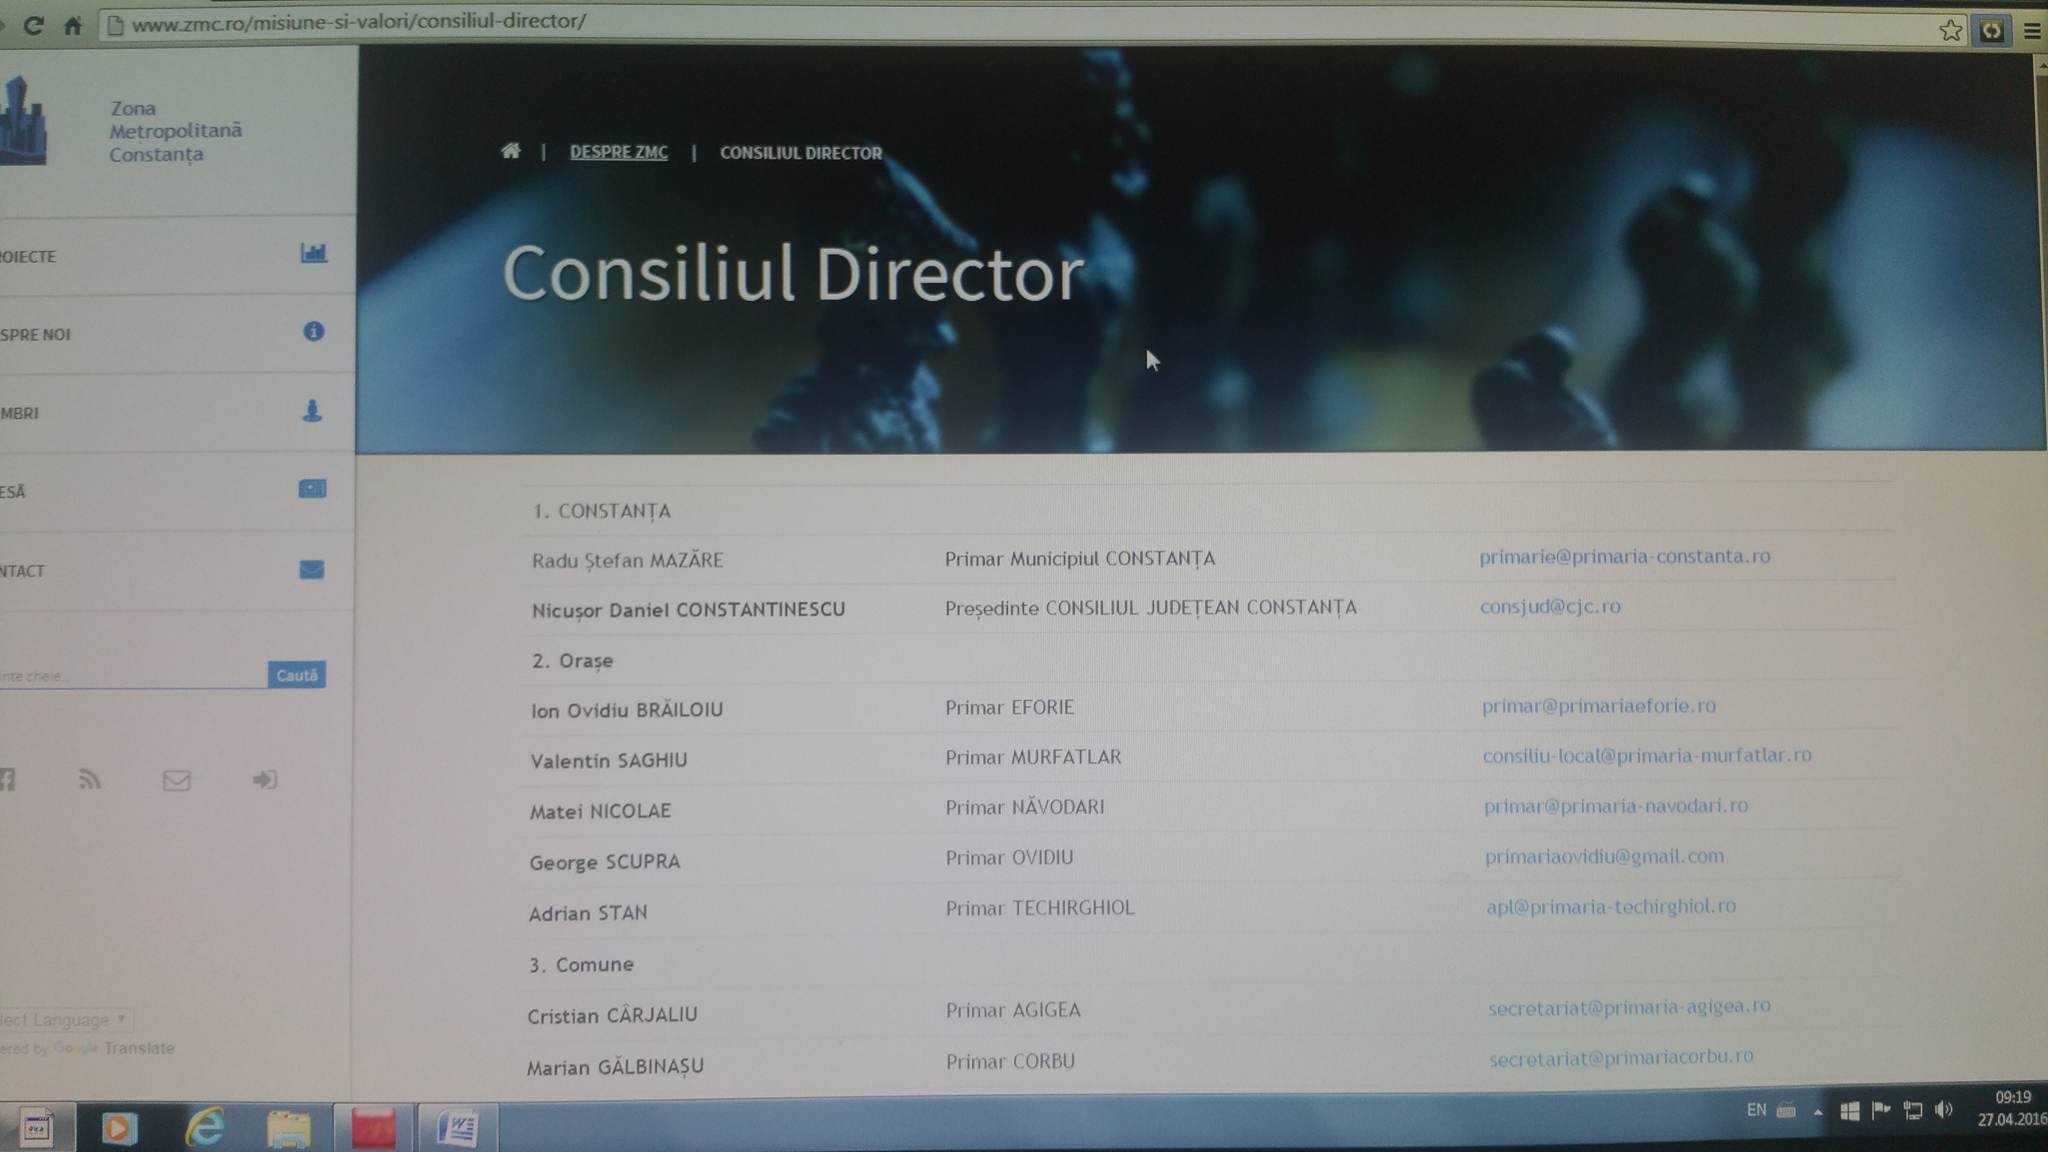Select the name Ion Ovidiu BRĂILOIU

click(626, 710)
